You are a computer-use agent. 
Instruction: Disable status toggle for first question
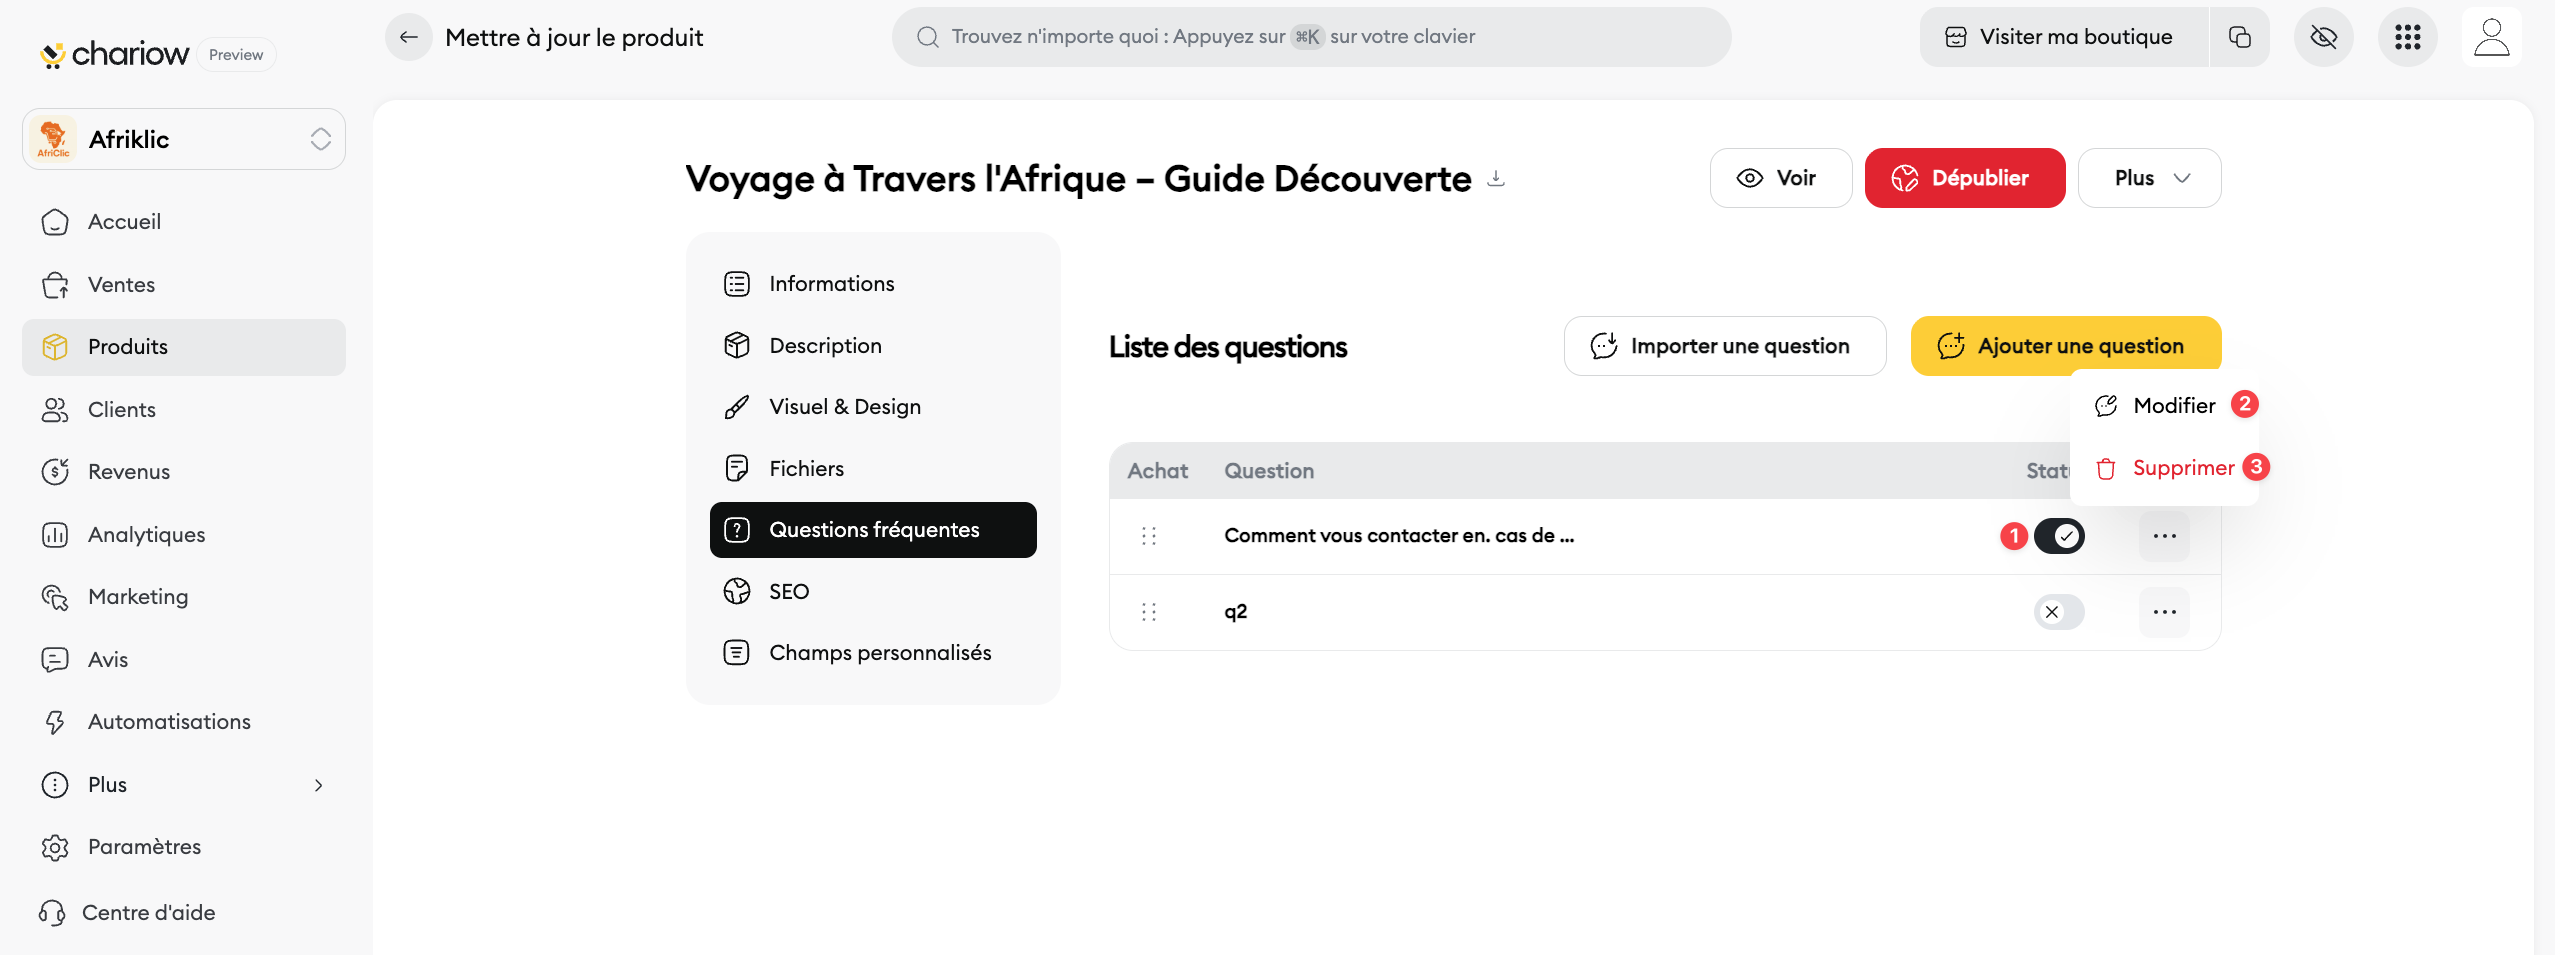(2059, 536)
